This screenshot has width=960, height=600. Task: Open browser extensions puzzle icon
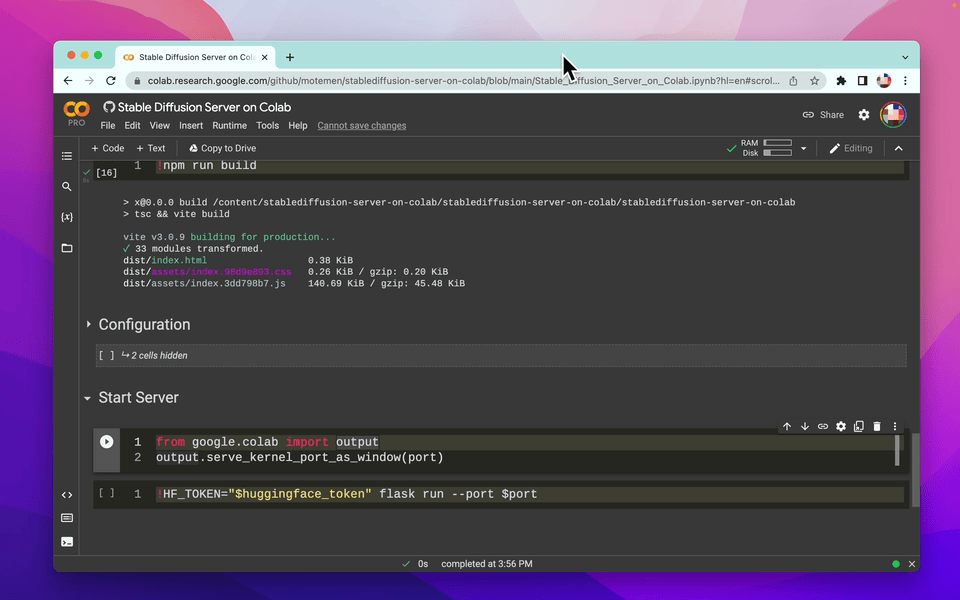tap(841, 81)
